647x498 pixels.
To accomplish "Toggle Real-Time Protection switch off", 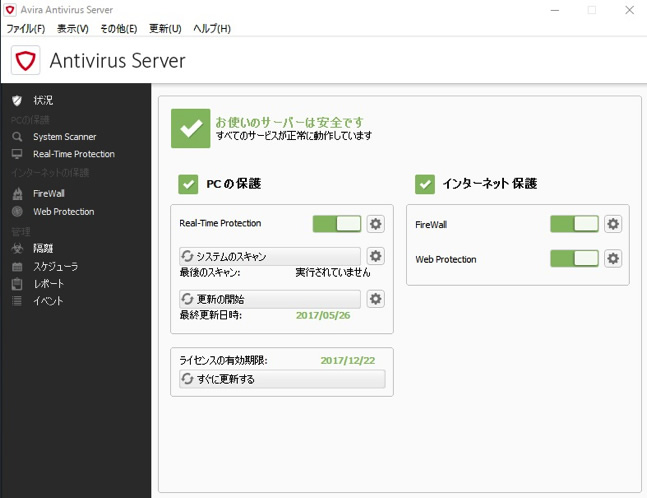I will (x=337, y=224).
